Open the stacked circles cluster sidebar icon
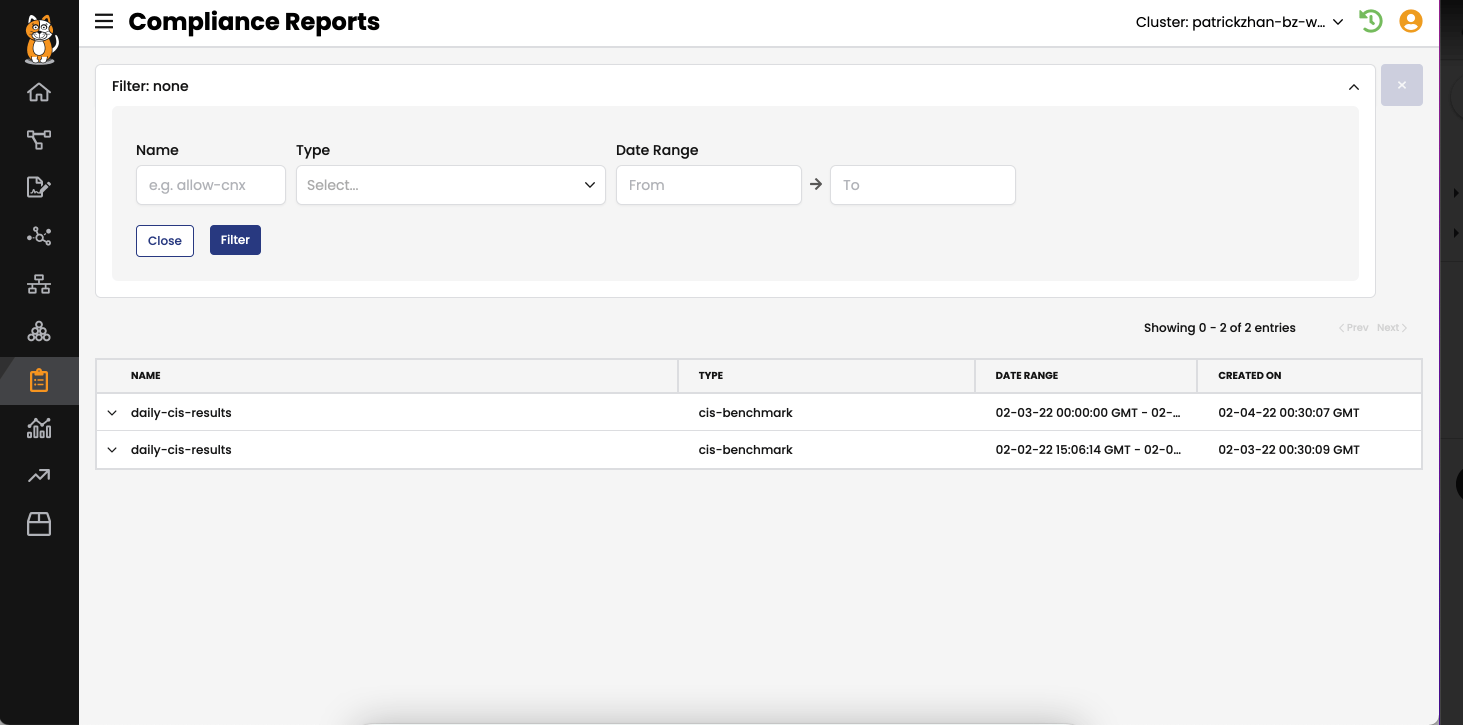1463x725 pixels. 39,332
